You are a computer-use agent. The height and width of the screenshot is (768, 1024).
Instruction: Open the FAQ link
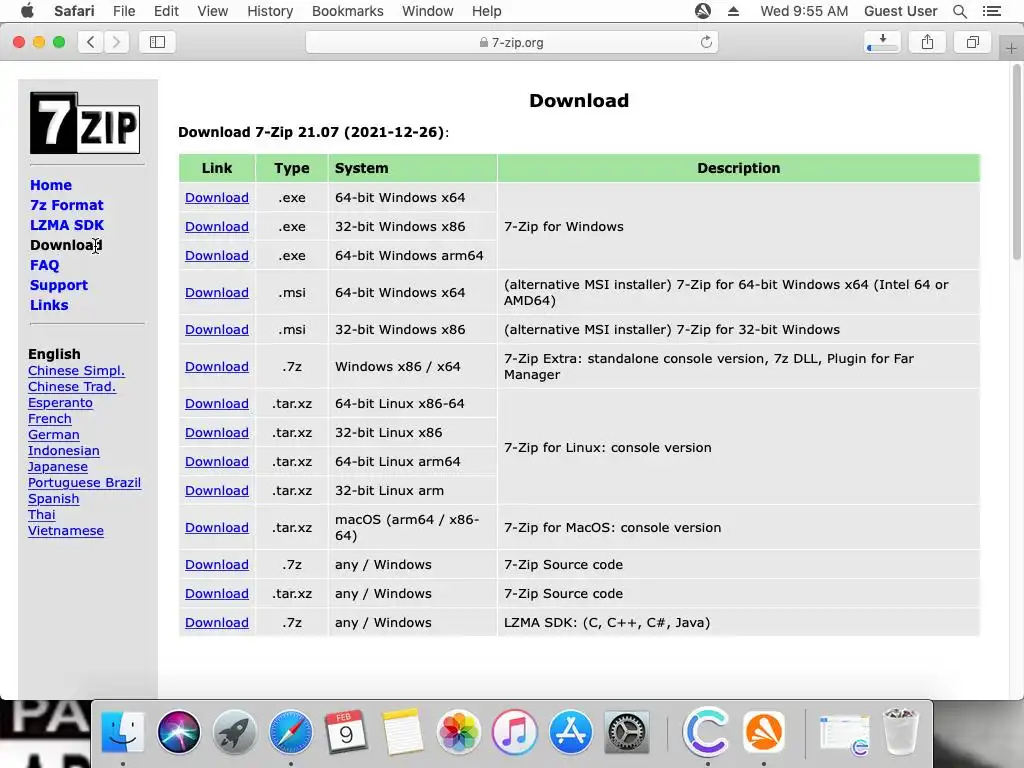44,265
